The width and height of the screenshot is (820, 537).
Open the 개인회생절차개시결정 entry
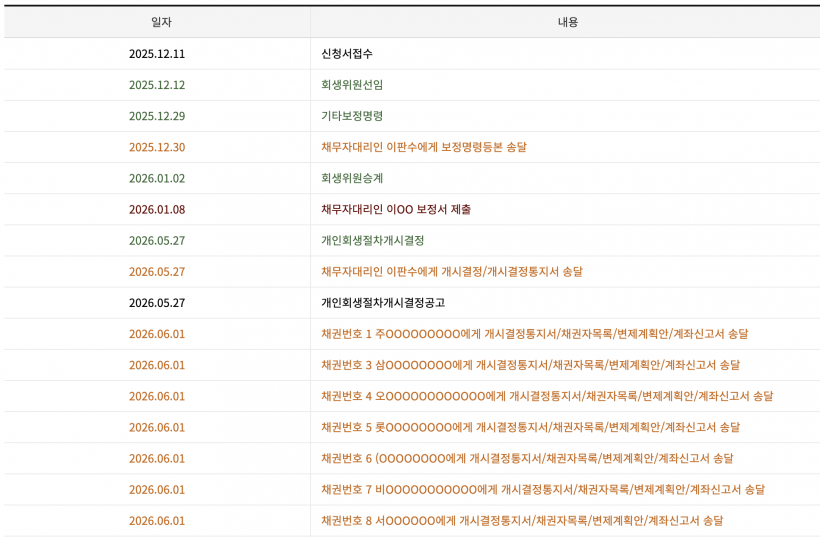pos(372,241)
